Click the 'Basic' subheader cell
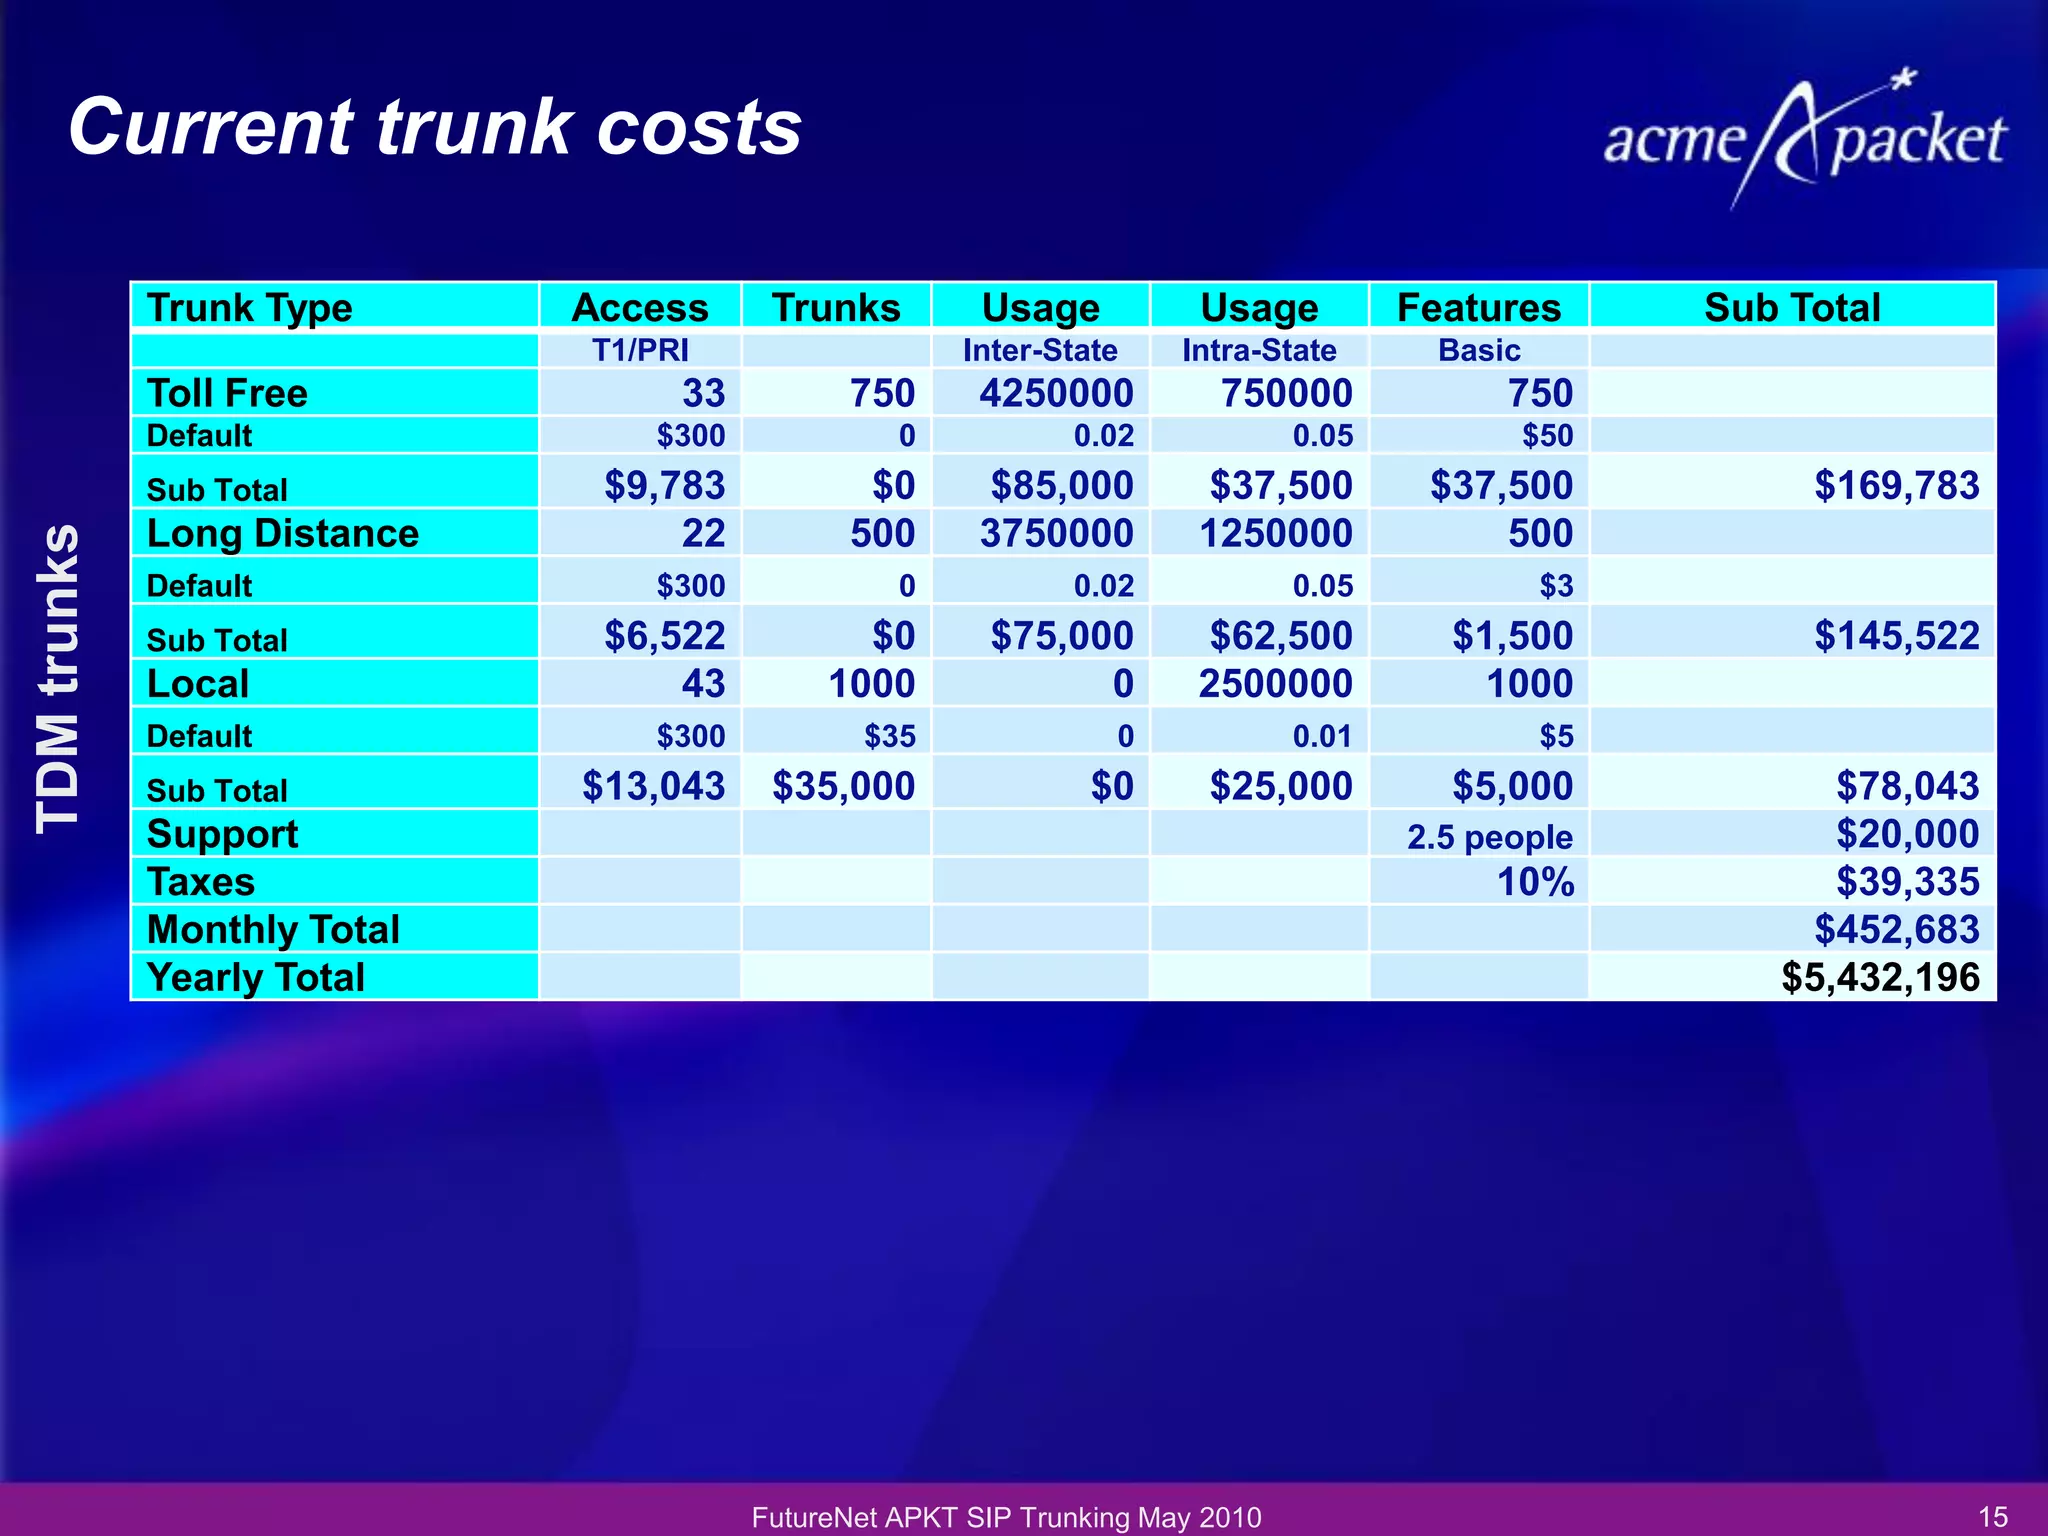Viewport: 2048px width, 1536px height. [x=1479, y=350]
